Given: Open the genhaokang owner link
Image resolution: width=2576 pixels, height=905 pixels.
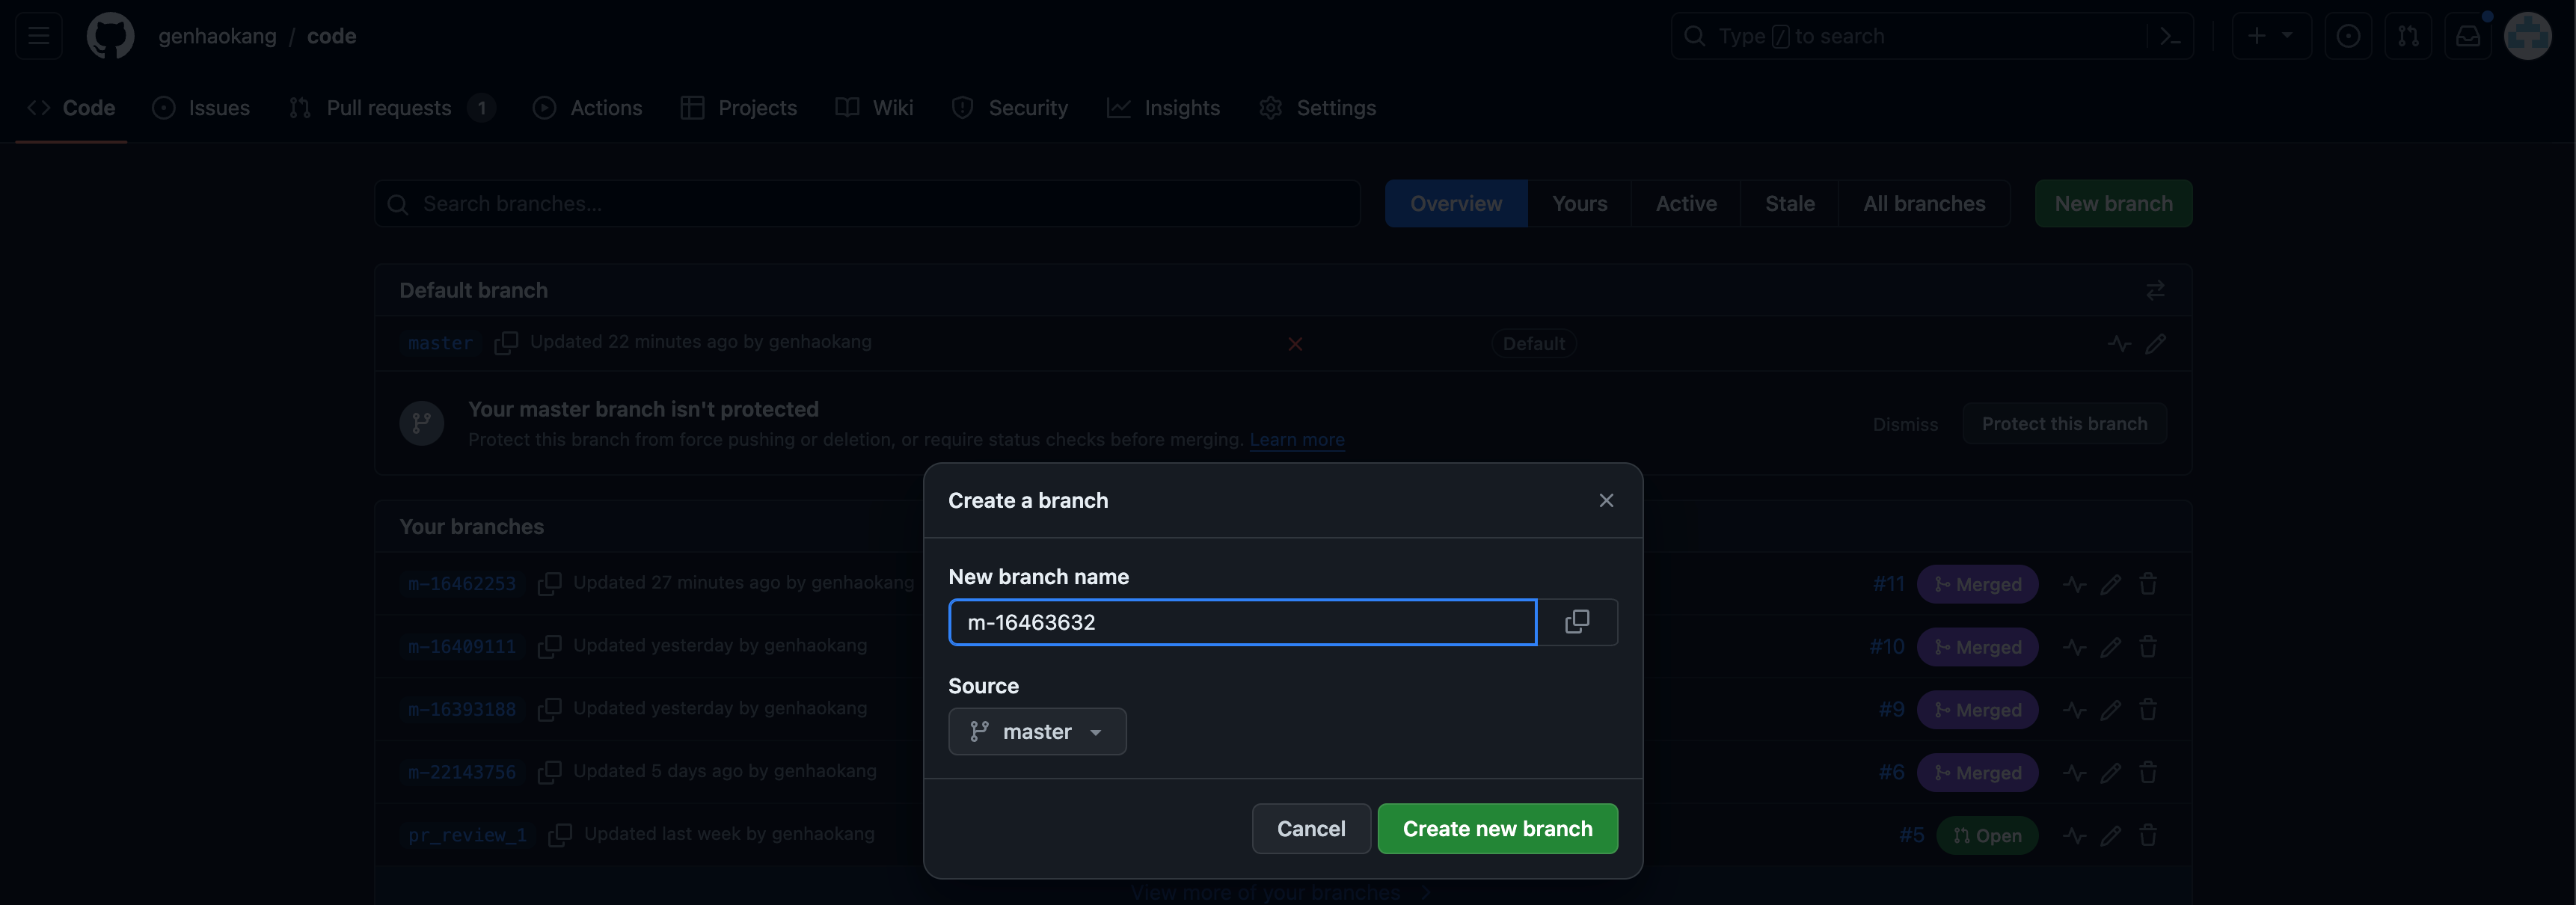Looking at the screenshot, I should pyautogui.click(x=217, y=36).
